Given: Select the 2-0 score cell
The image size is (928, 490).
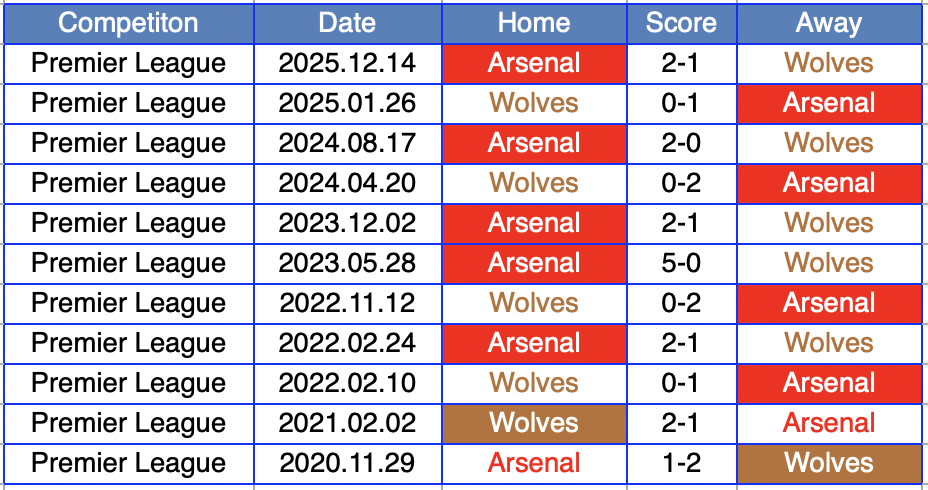Looking at the screenshot, I should pos(681,143).
